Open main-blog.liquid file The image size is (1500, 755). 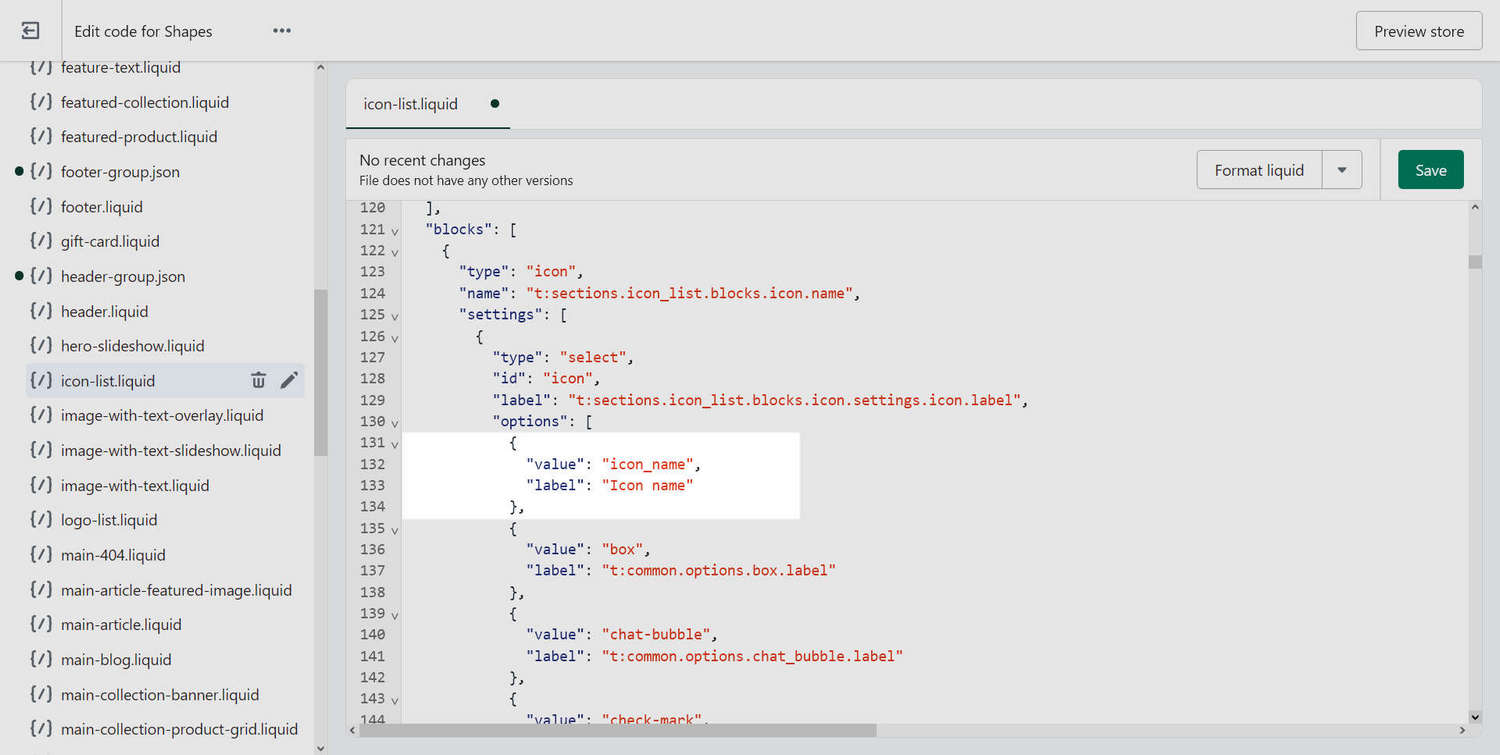[116, 659]
